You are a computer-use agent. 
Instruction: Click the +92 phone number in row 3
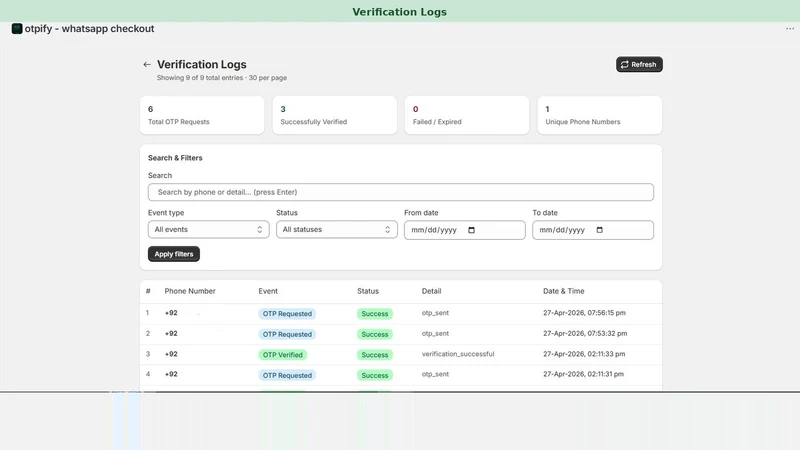171,354
